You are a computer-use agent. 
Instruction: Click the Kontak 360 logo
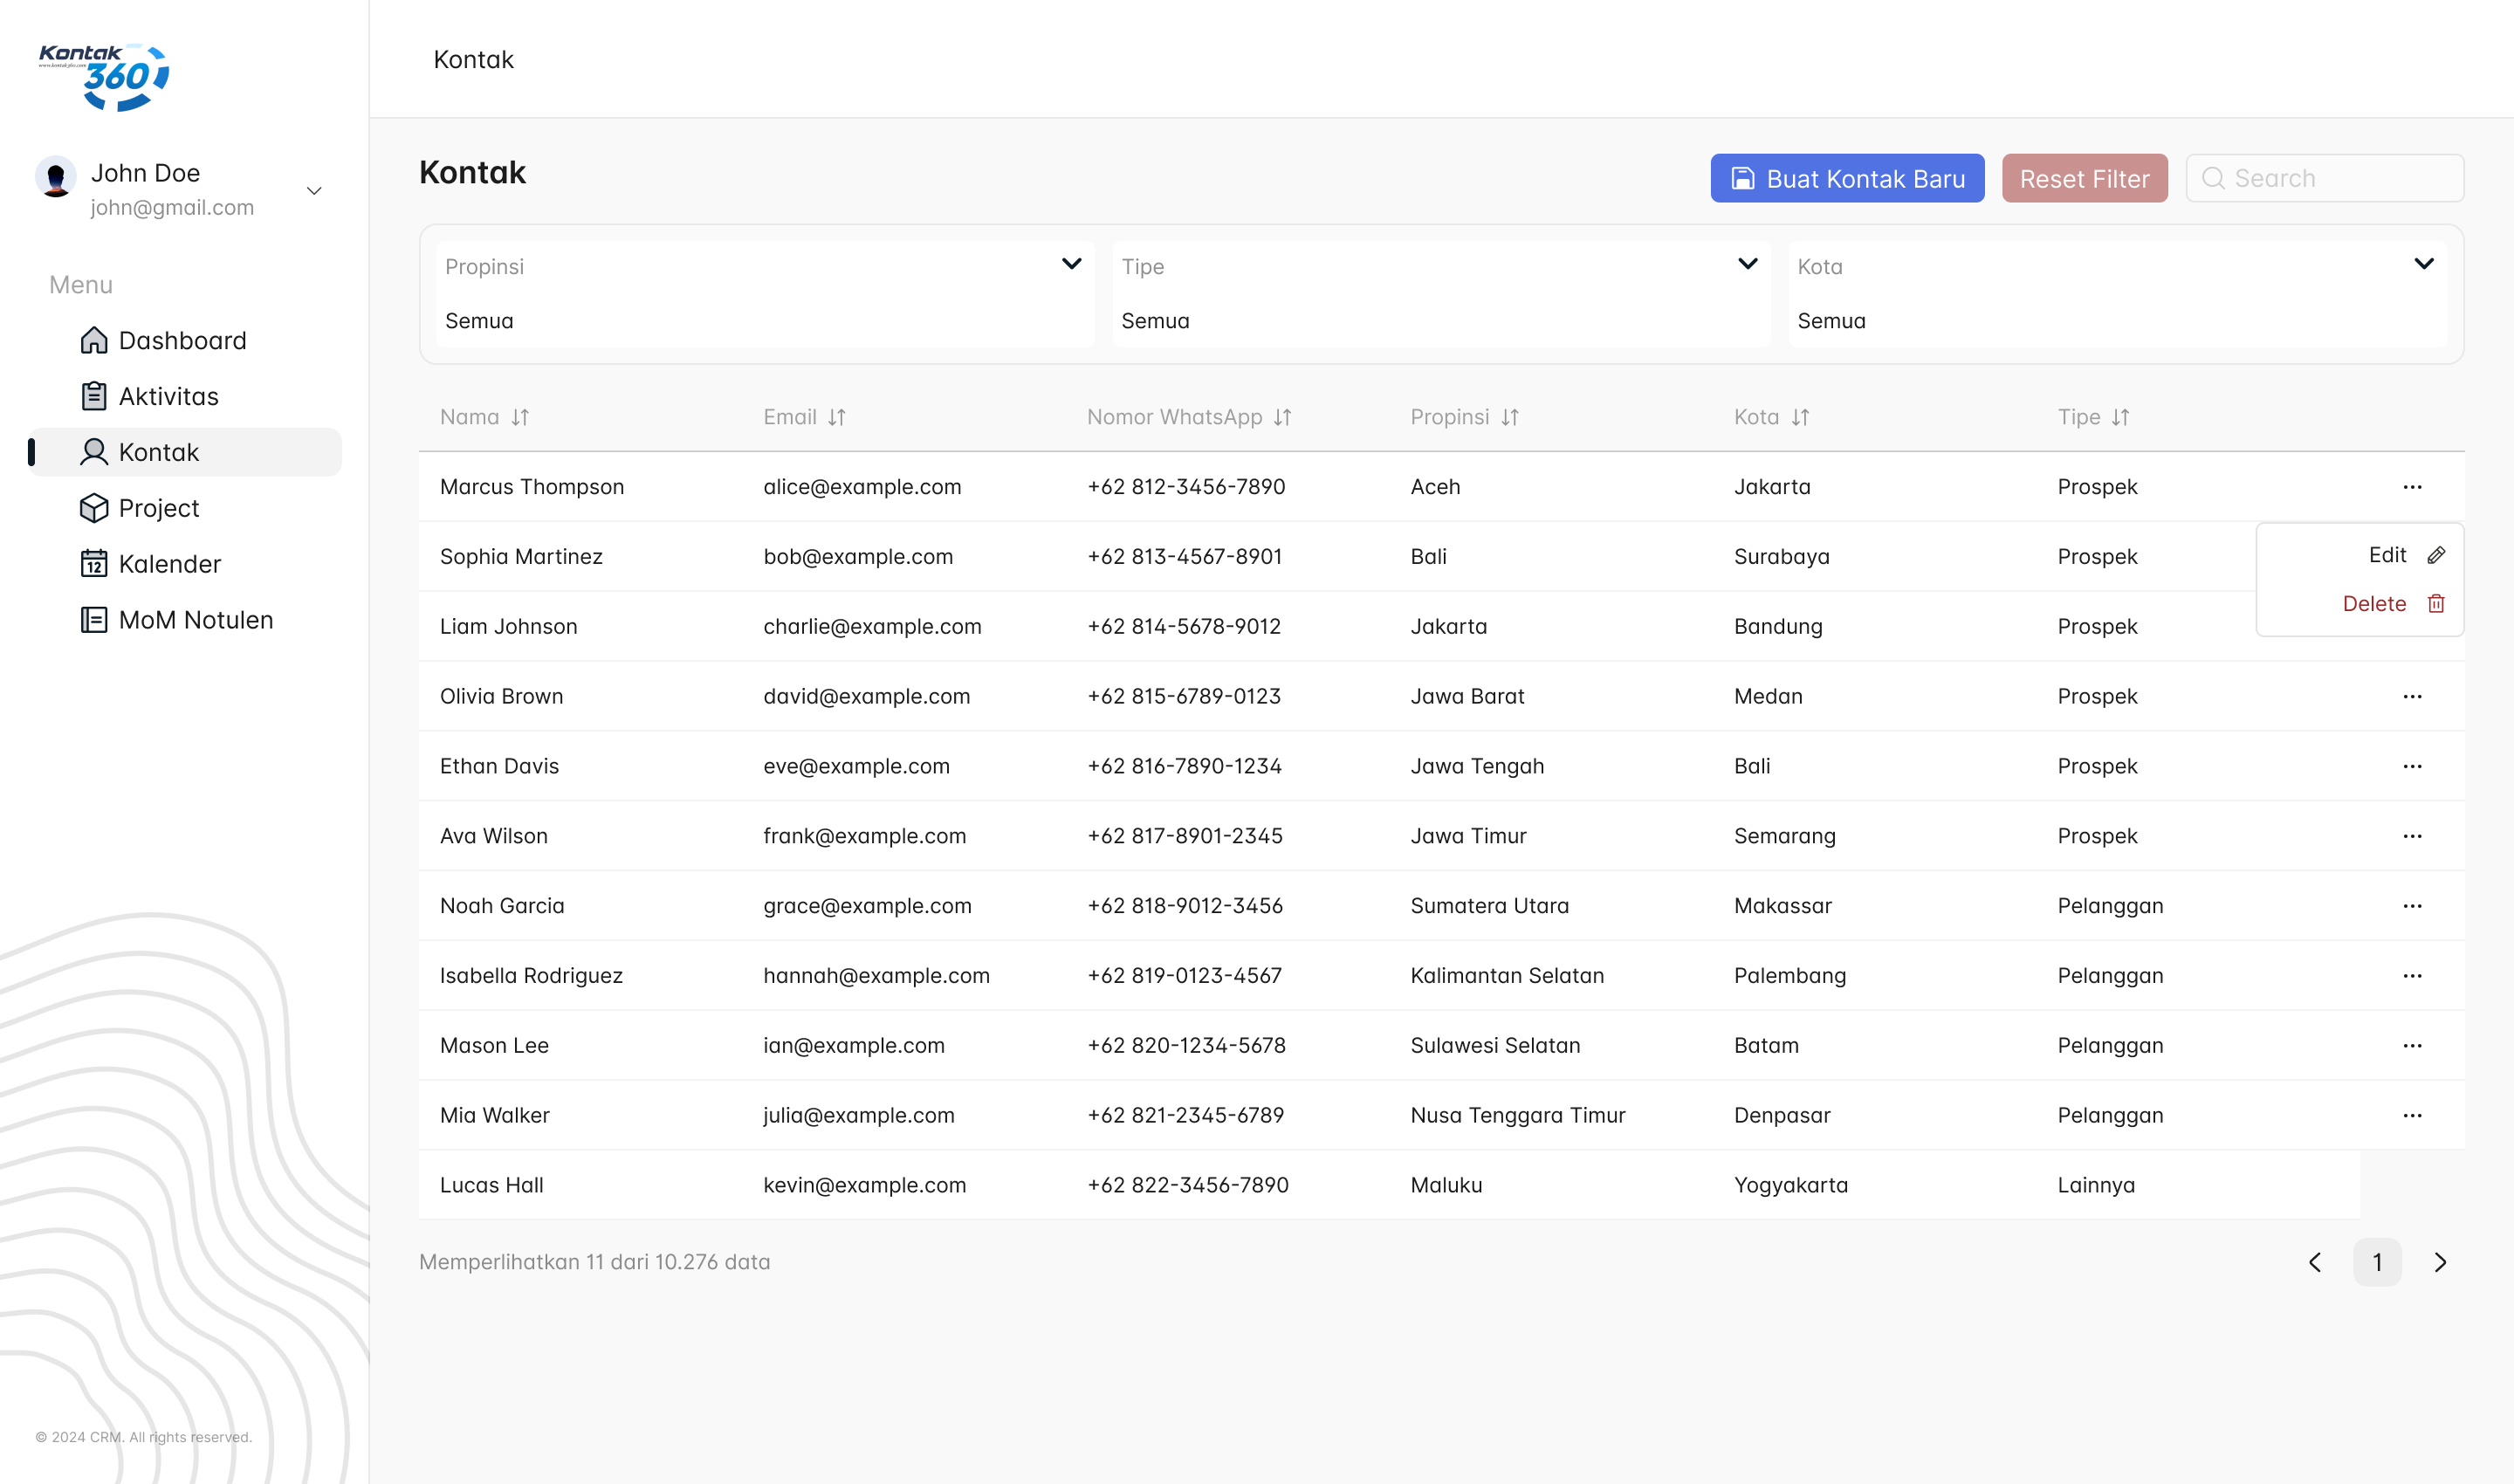tap(104, 76)
